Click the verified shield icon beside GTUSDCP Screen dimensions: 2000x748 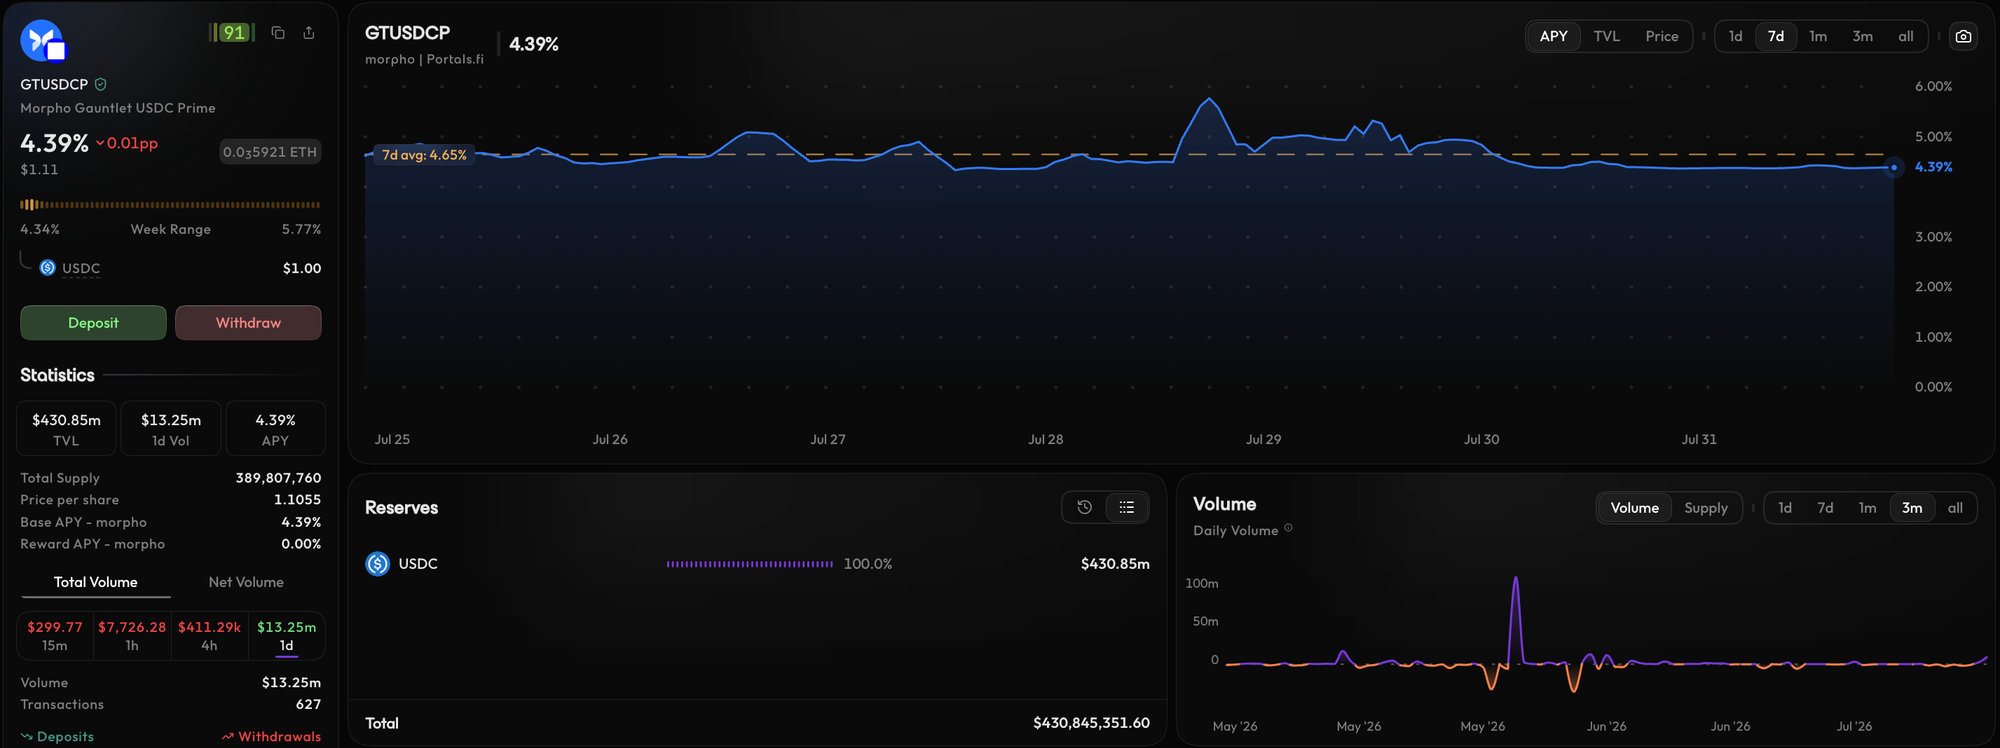point(100,85)
